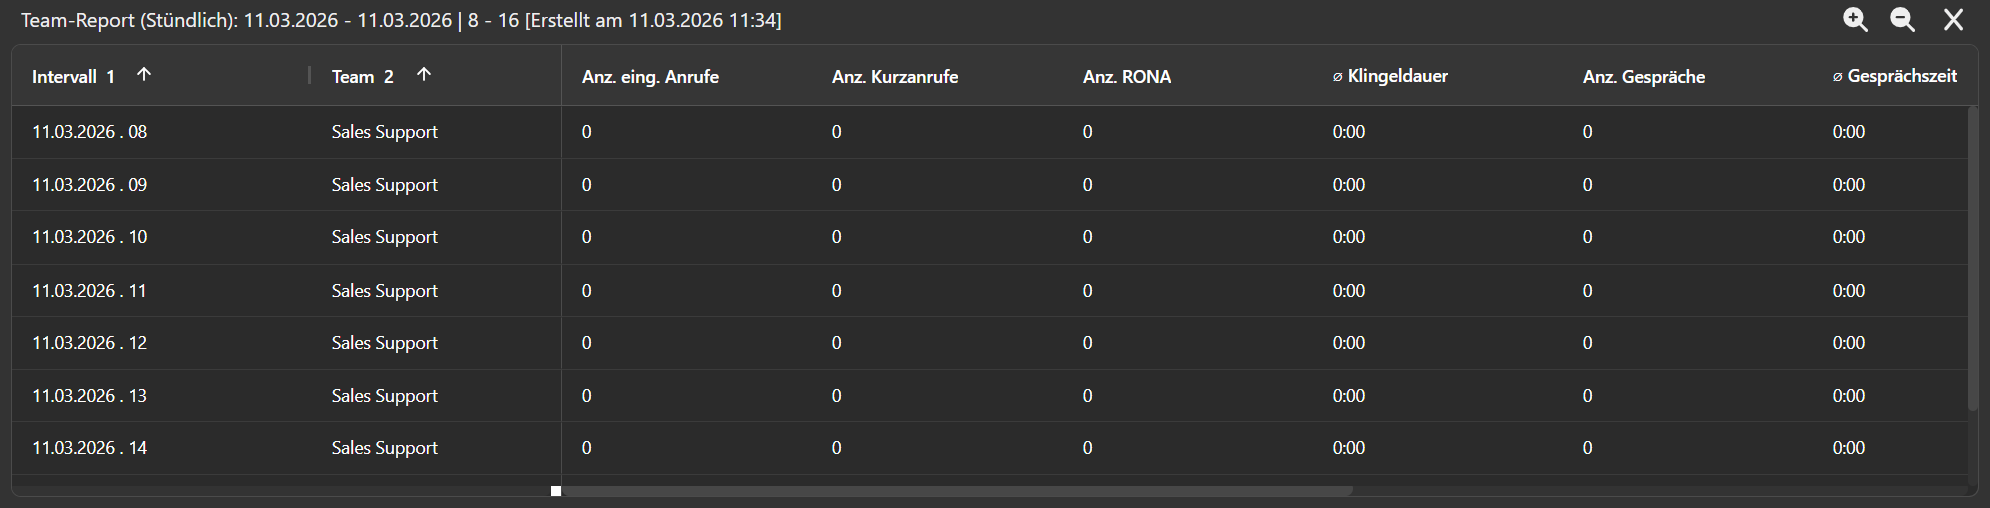Select the 11.03.2026 . 12 interval cell

pos(90,343)
